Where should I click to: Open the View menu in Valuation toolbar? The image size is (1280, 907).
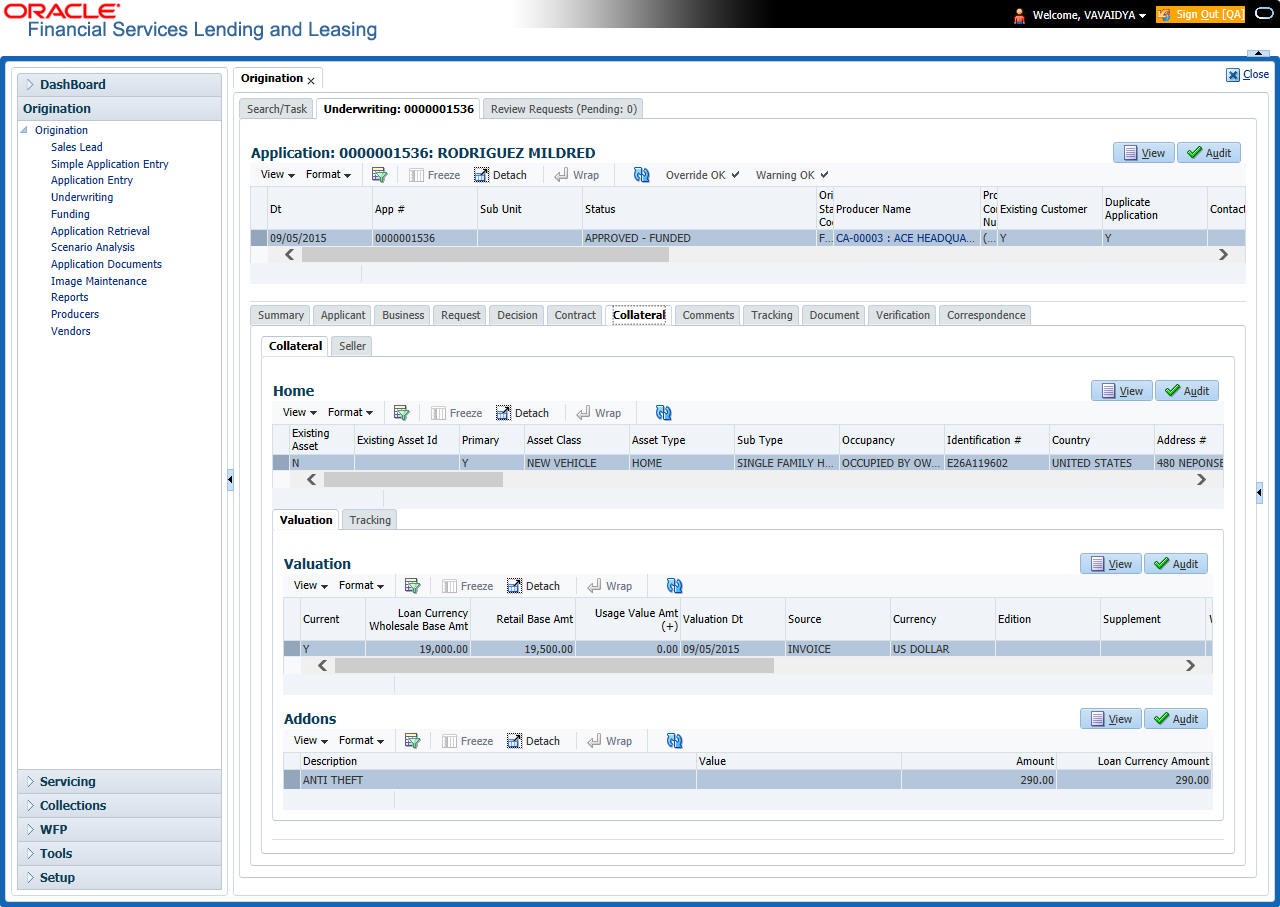(310, 586)
